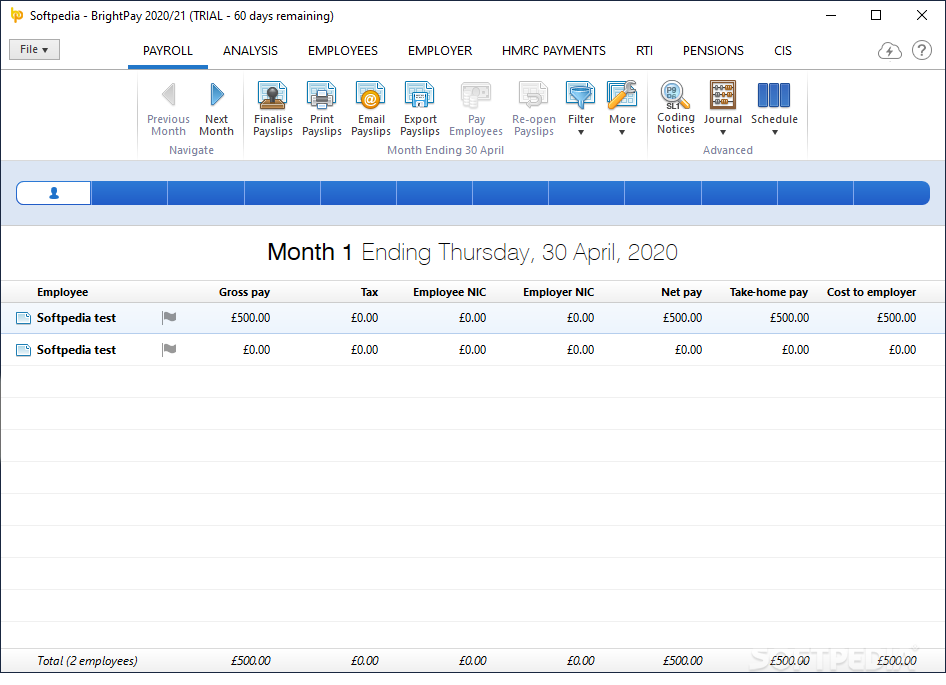This screenshot has width=946, height=685.
Task: Click Pay Employees icon
Action: 476,95
